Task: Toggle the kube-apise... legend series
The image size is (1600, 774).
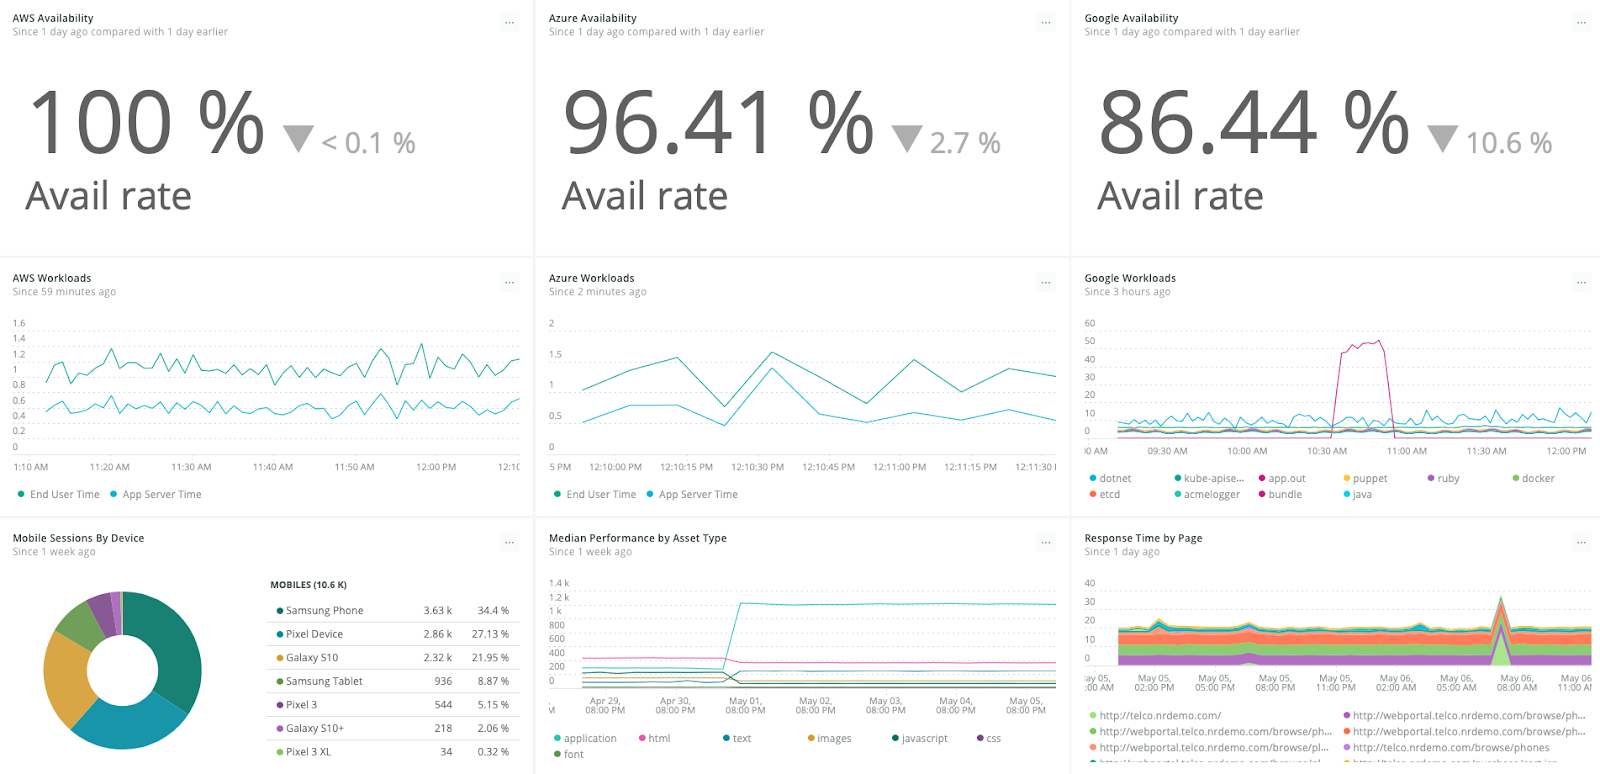Action: (x=1208, y=478)
